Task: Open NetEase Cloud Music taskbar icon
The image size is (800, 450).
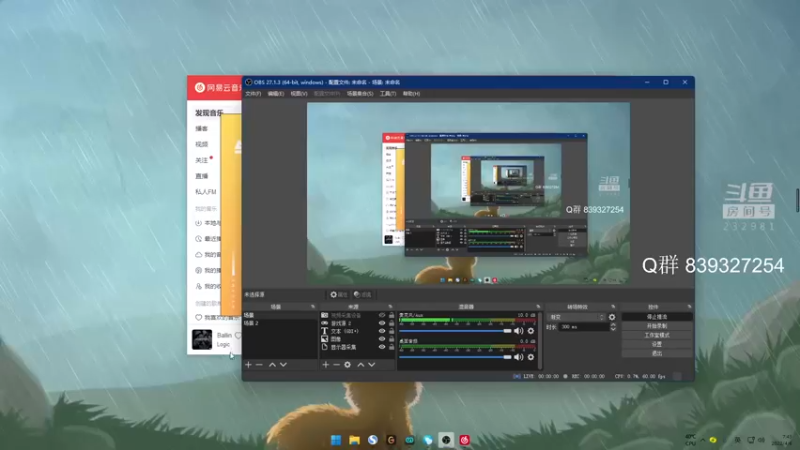Action: pyautogui.click(x=464, y=440)
